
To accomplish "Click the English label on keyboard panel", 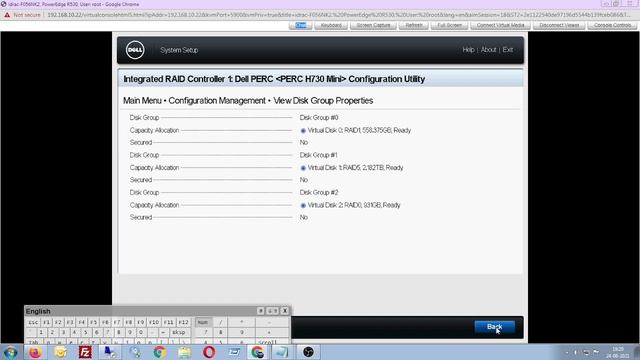I will (38, 311).
